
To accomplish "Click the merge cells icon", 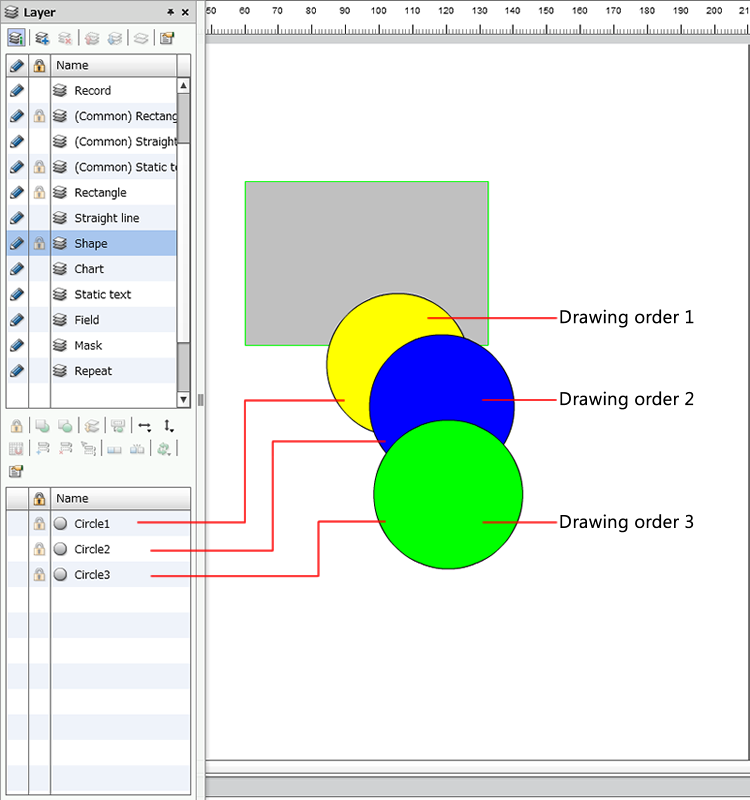I will click(114, 449).
